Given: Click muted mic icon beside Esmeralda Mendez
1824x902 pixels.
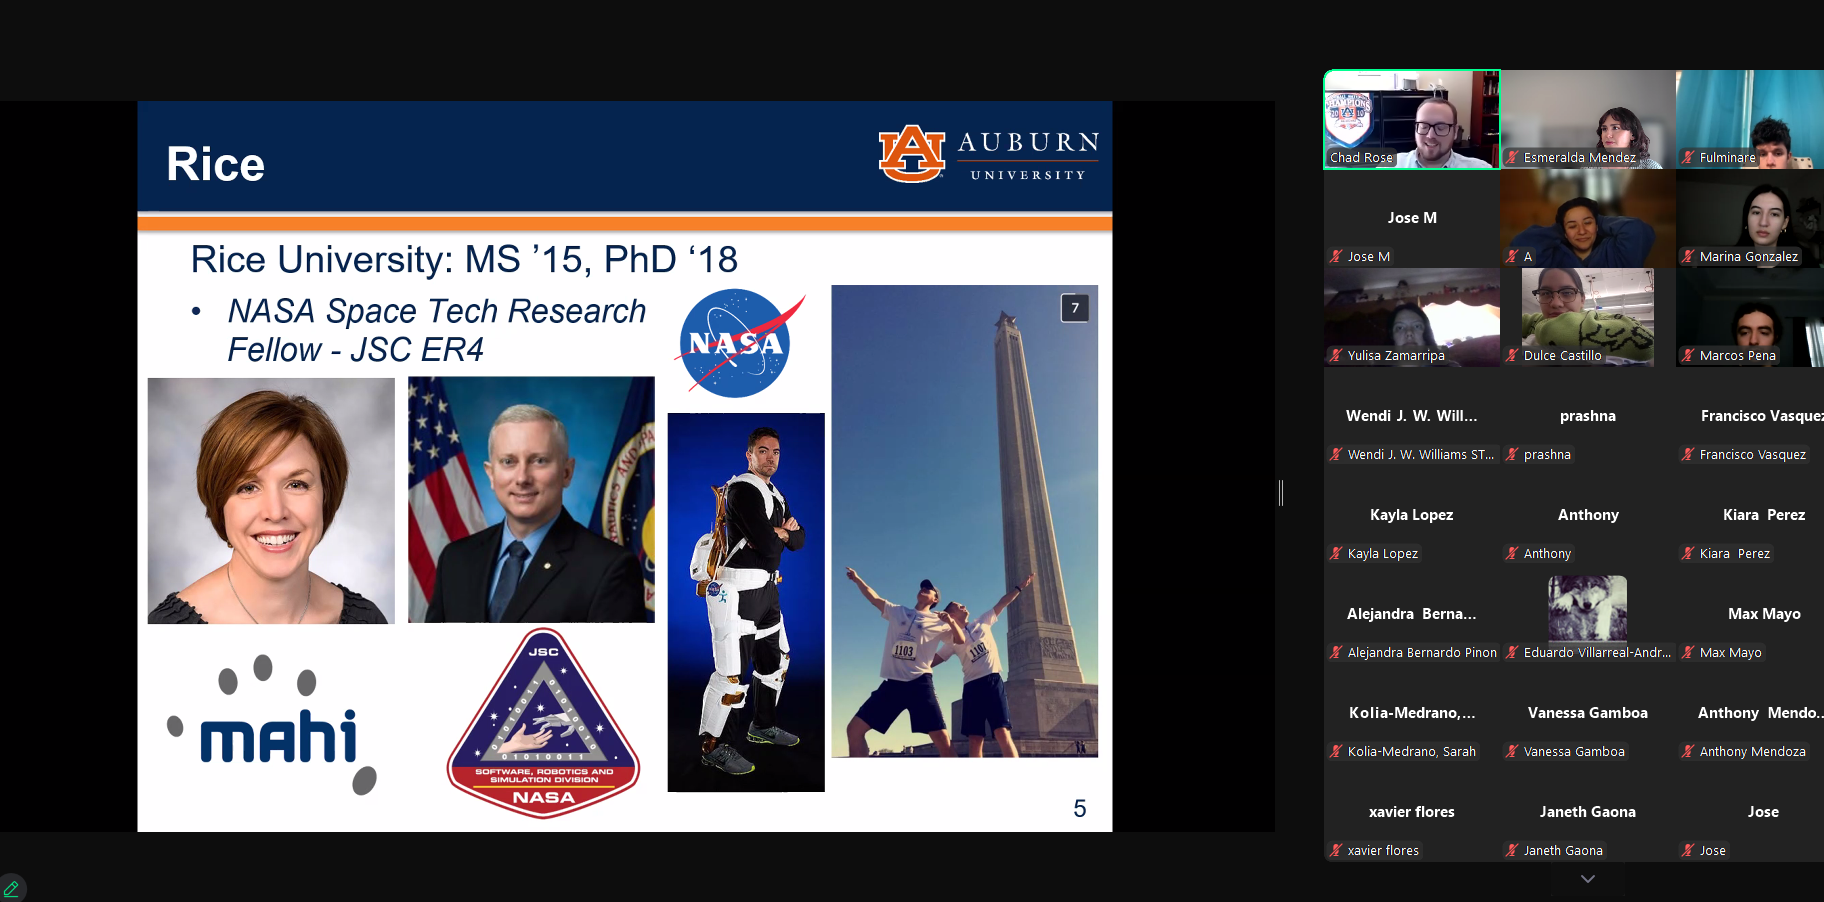Looking at the screenshot, I should (1512, 158).
